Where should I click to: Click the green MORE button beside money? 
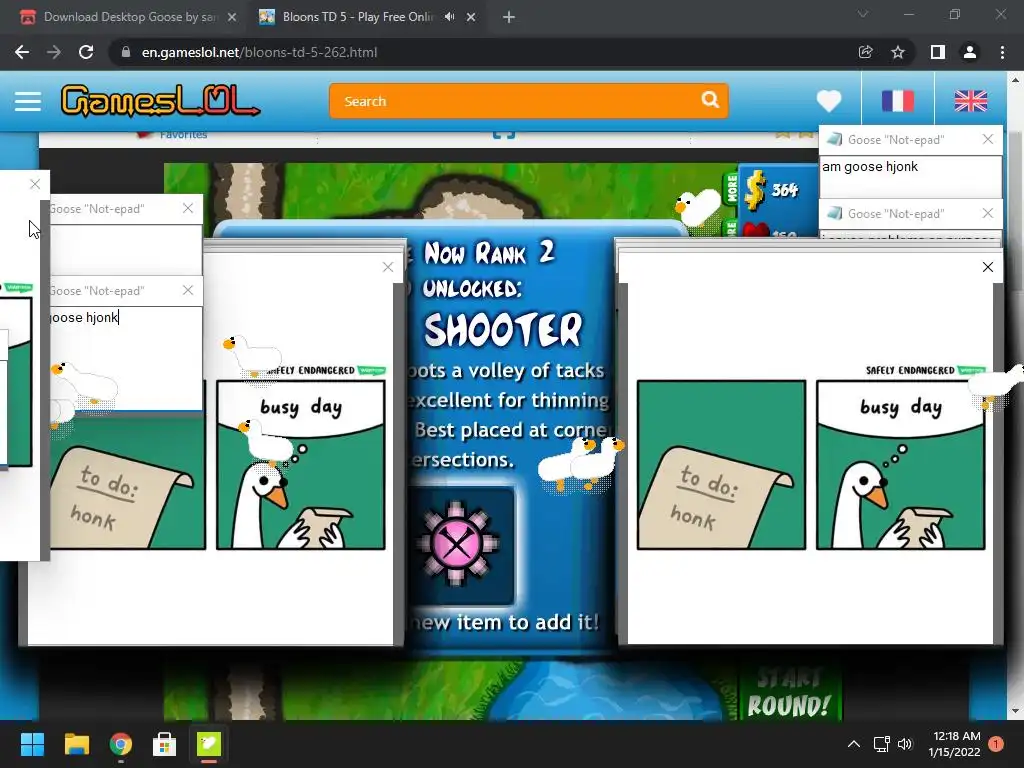click(731, 189)
